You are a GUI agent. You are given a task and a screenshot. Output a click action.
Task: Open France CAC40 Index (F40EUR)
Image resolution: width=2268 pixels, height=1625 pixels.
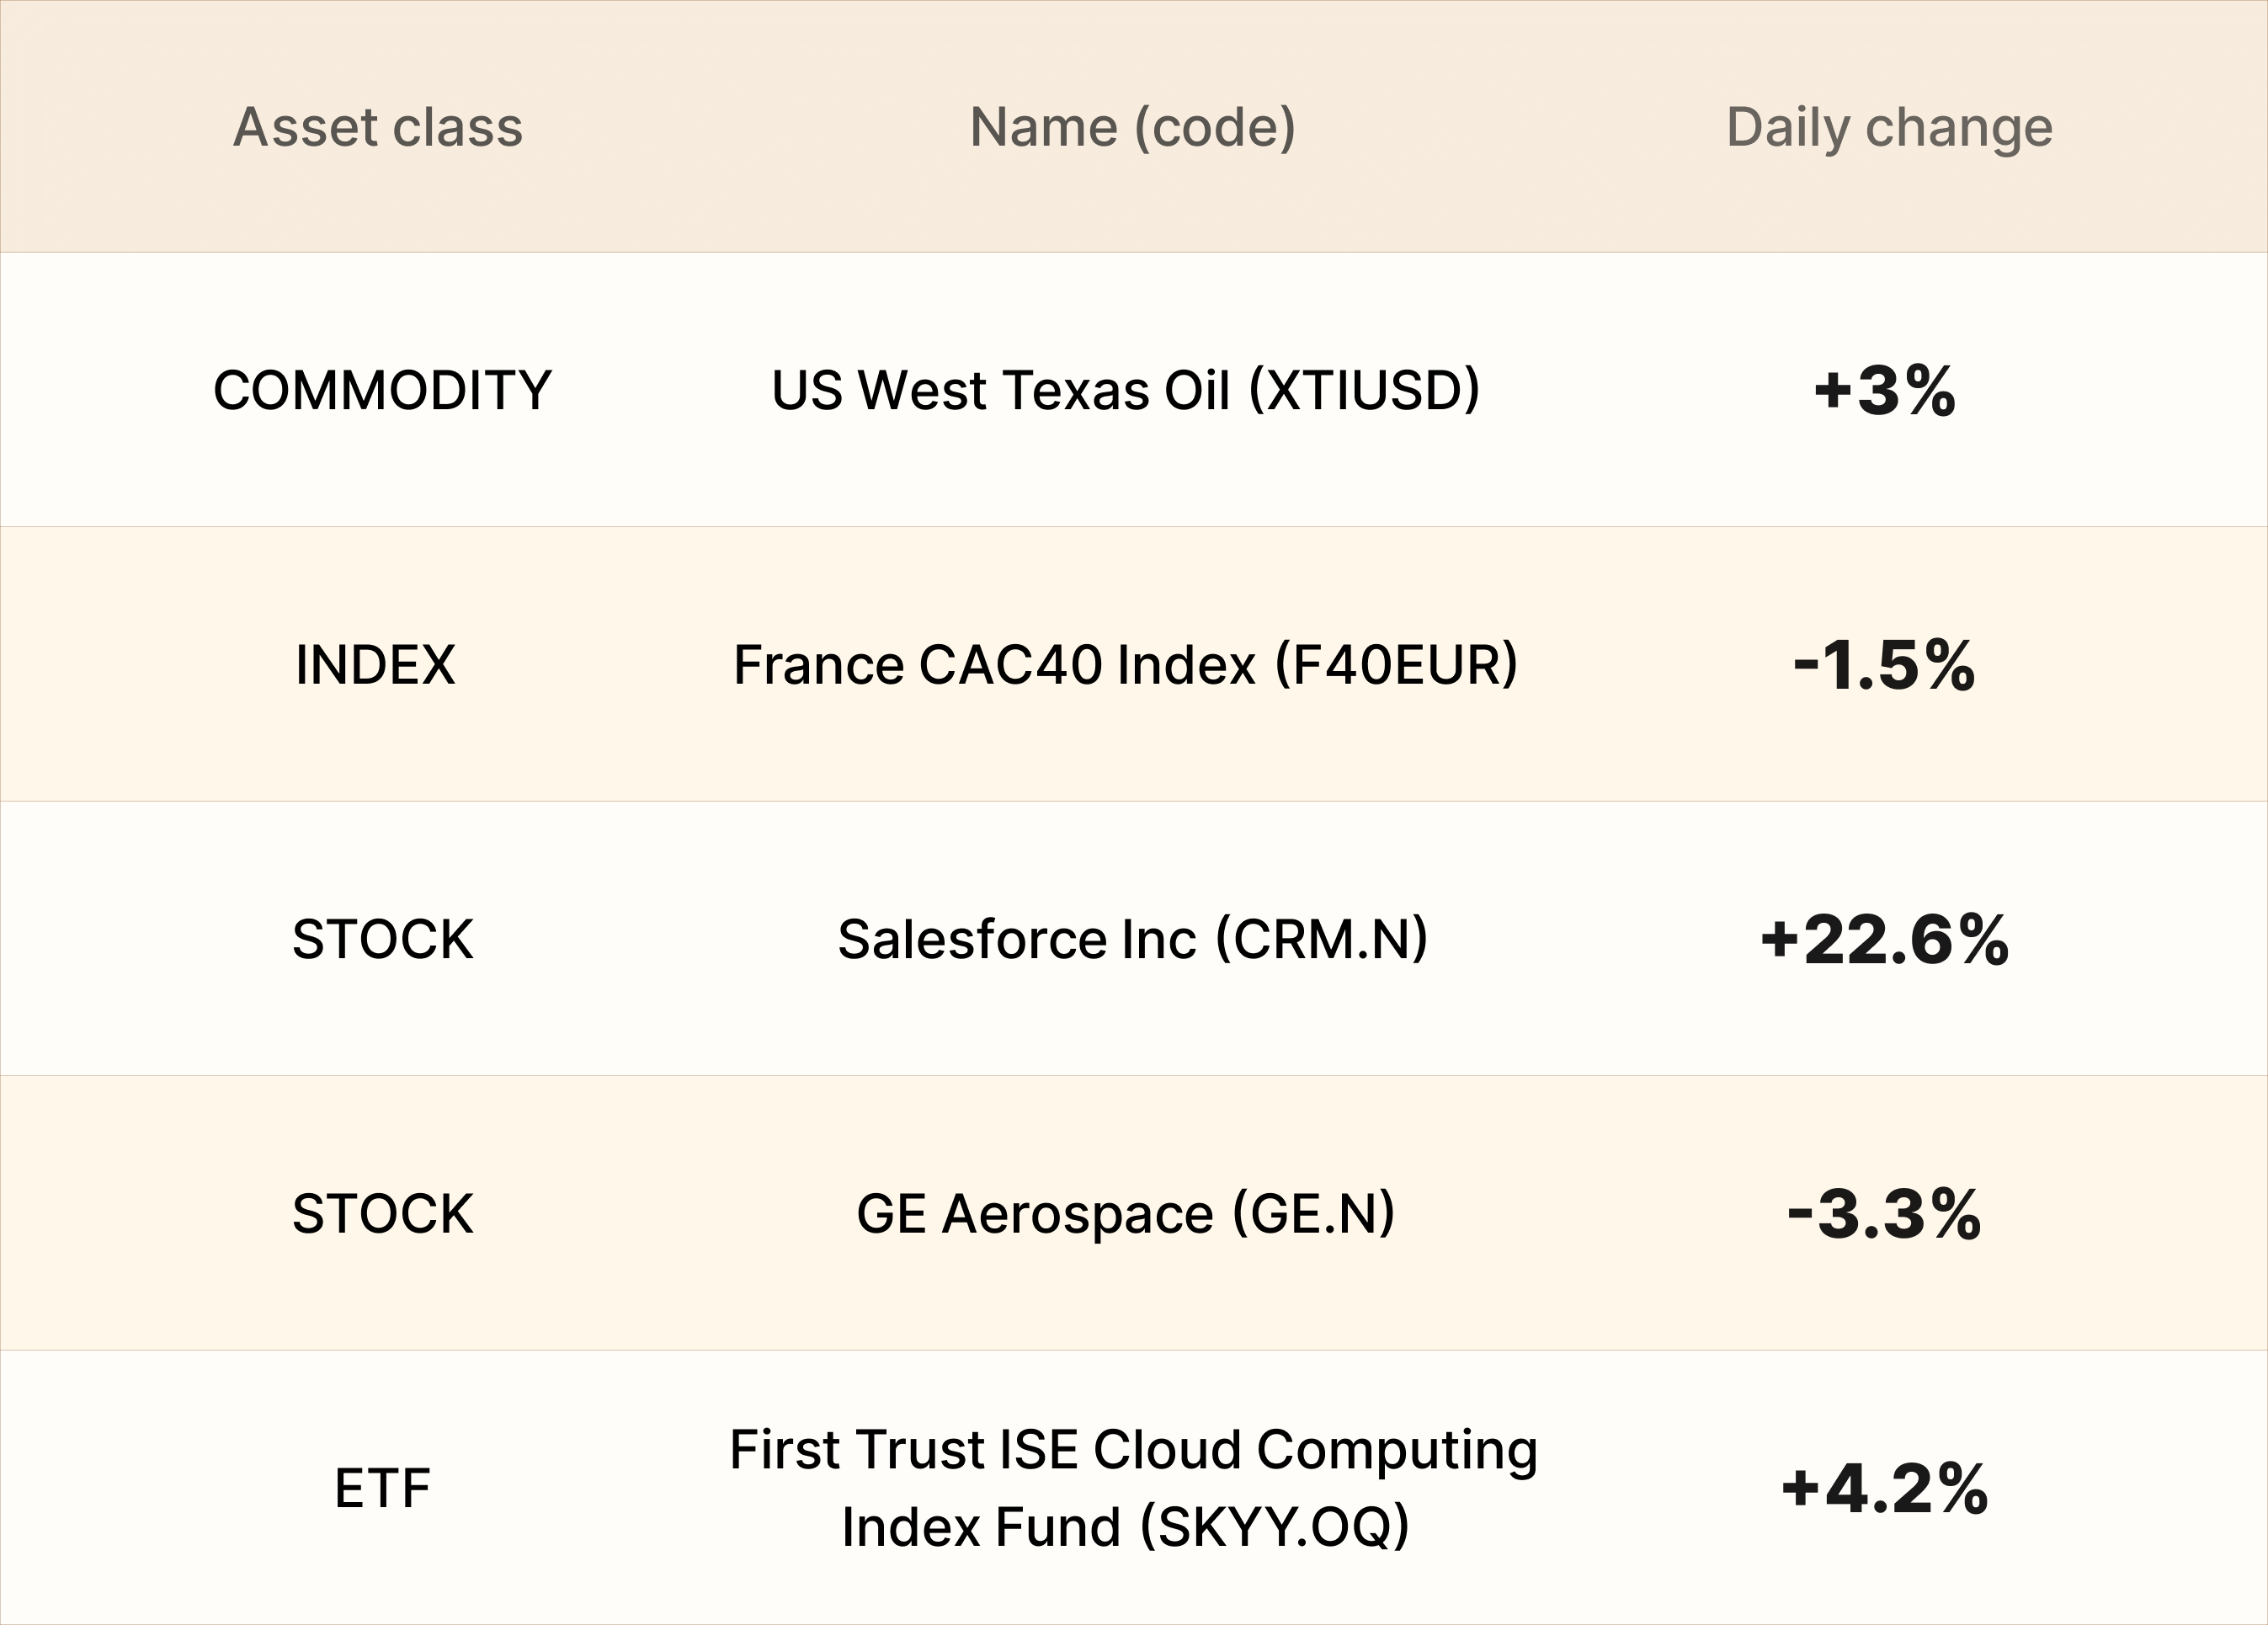1126,665
